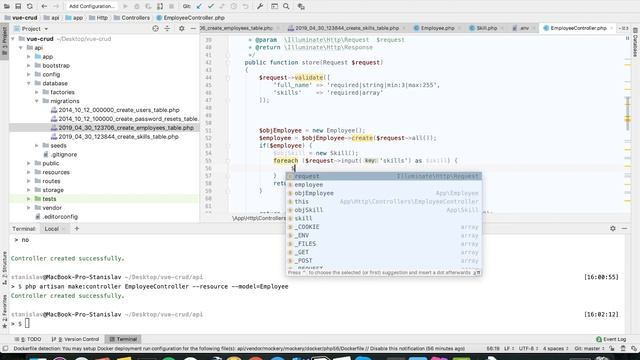The width and height of the screenshot is (640, 360).
Task: Open the TODO tool window
Action: (28, 339)
